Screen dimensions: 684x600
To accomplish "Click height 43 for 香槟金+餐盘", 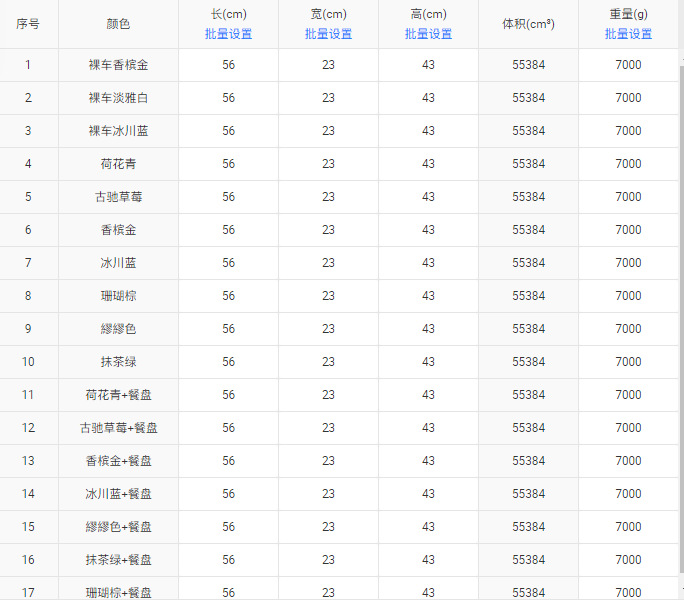I will 428,461.
